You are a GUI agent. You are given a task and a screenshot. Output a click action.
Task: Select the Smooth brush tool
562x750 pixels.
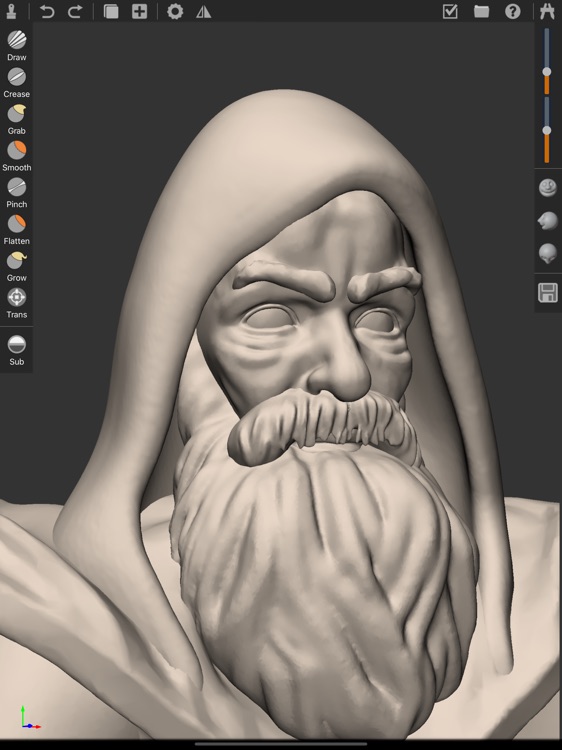pos(16,156)
